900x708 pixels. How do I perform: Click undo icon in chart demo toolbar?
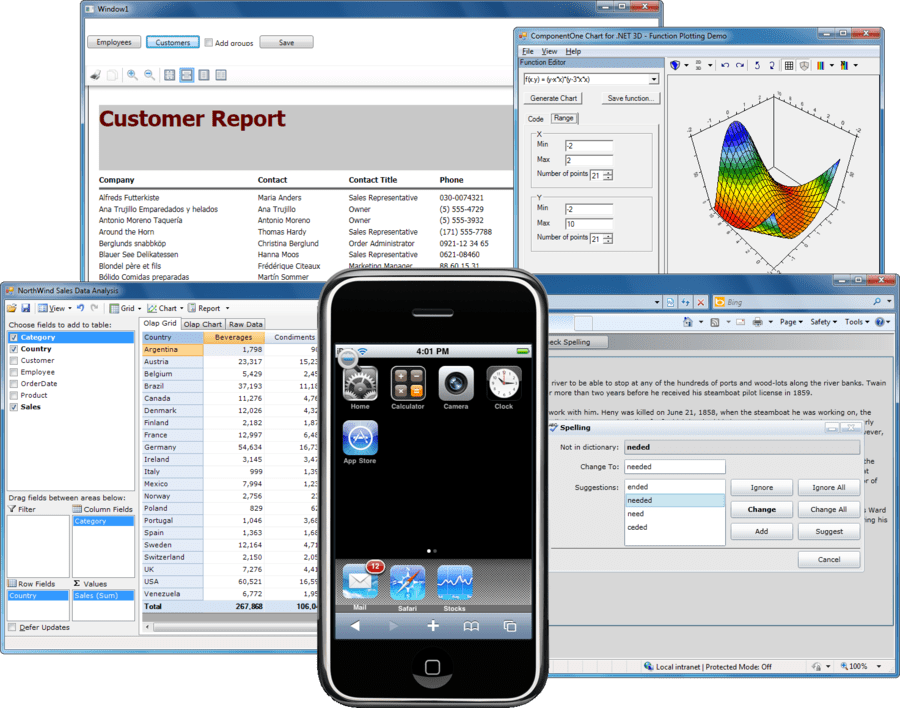click(725, 65)
